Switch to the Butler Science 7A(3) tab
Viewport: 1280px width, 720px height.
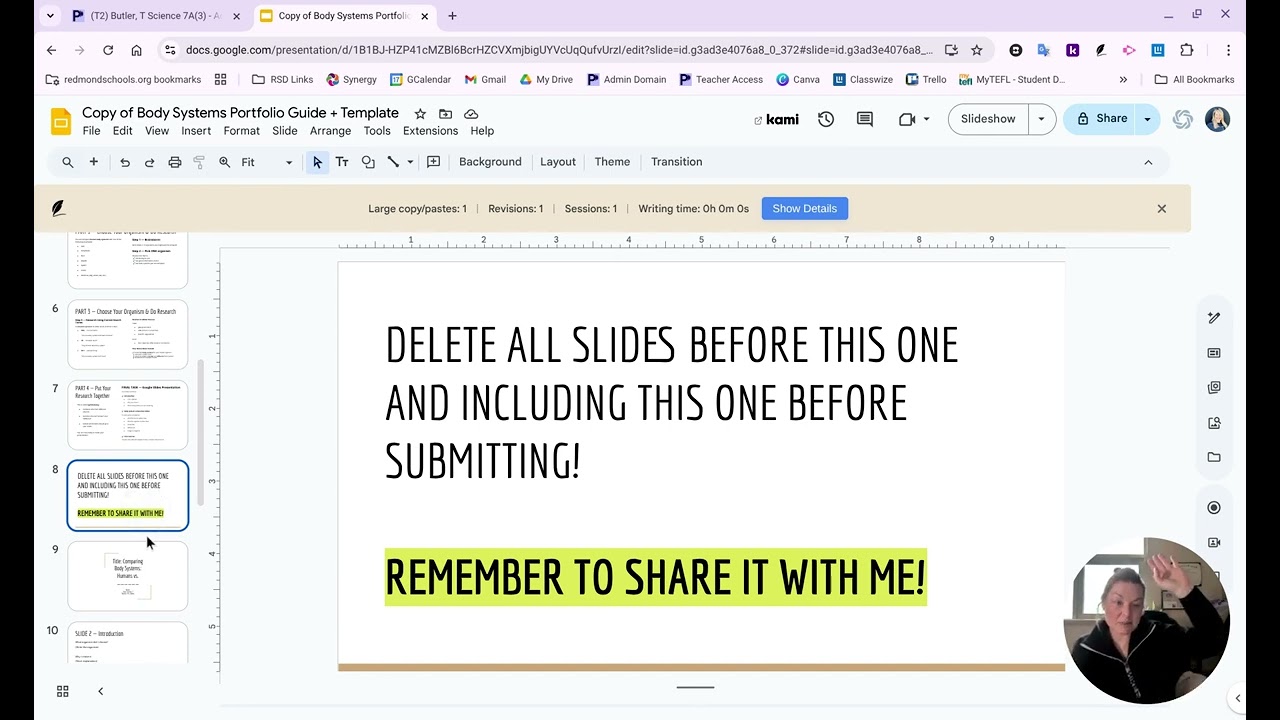(157, 16)
